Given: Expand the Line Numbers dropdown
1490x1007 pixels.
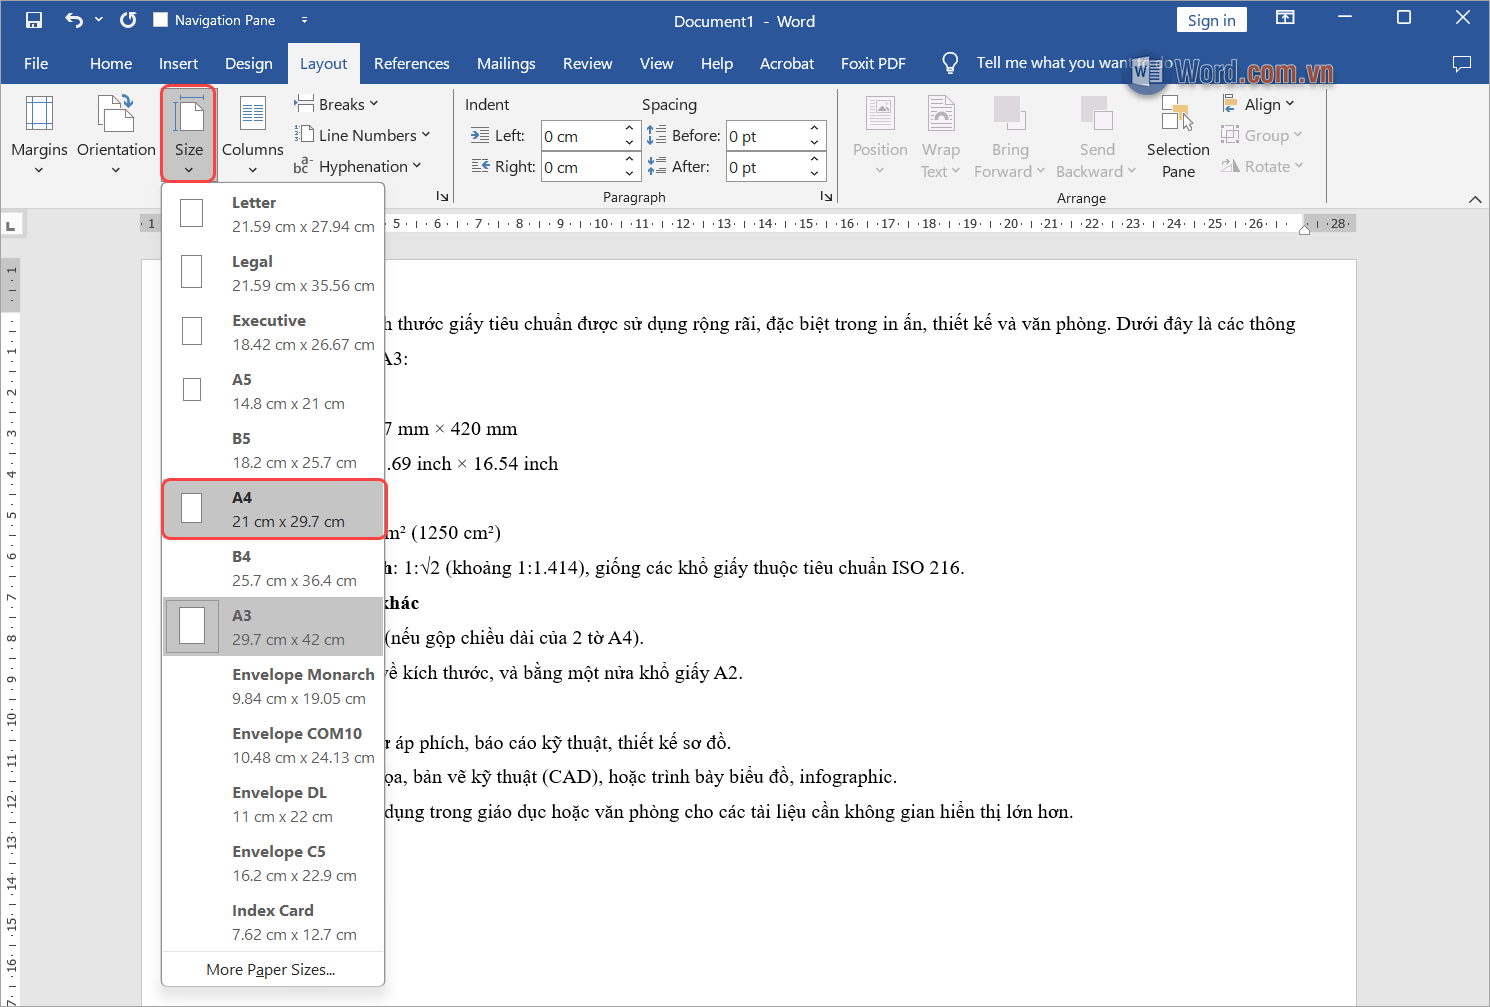Looking at the screenshot, I should [363, 135].
